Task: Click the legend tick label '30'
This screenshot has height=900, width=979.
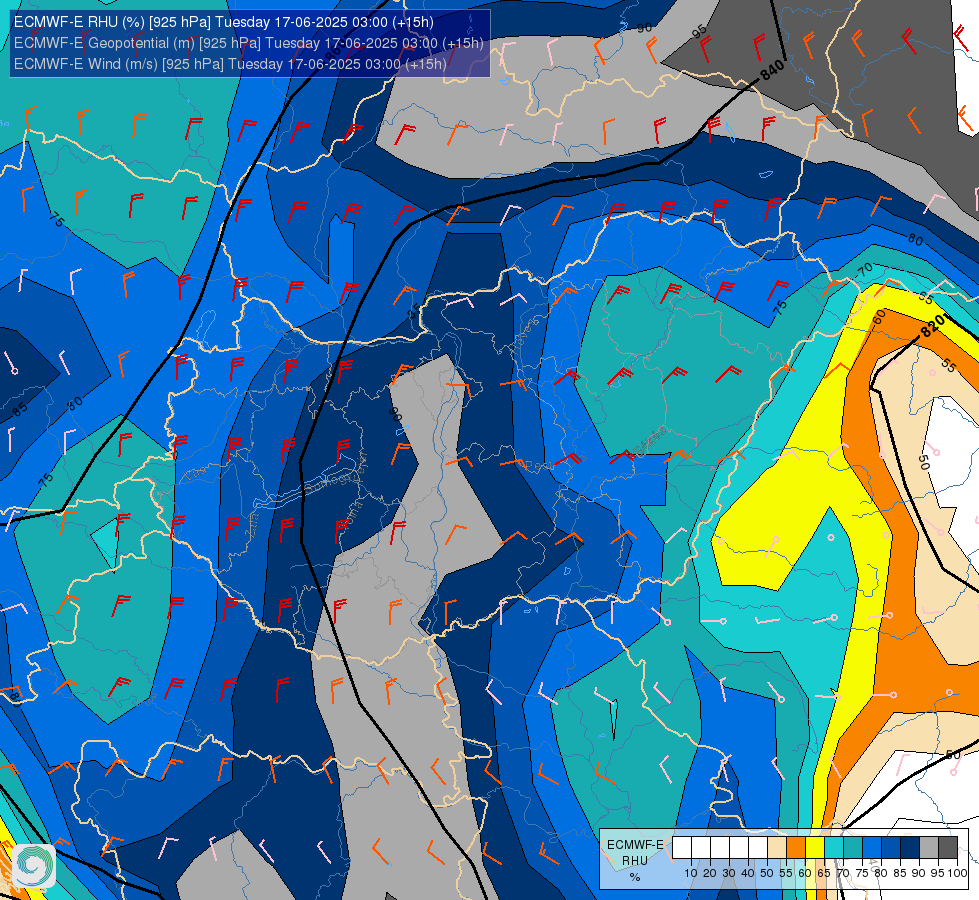Action: pyautogui.click(x=729, y=873)
